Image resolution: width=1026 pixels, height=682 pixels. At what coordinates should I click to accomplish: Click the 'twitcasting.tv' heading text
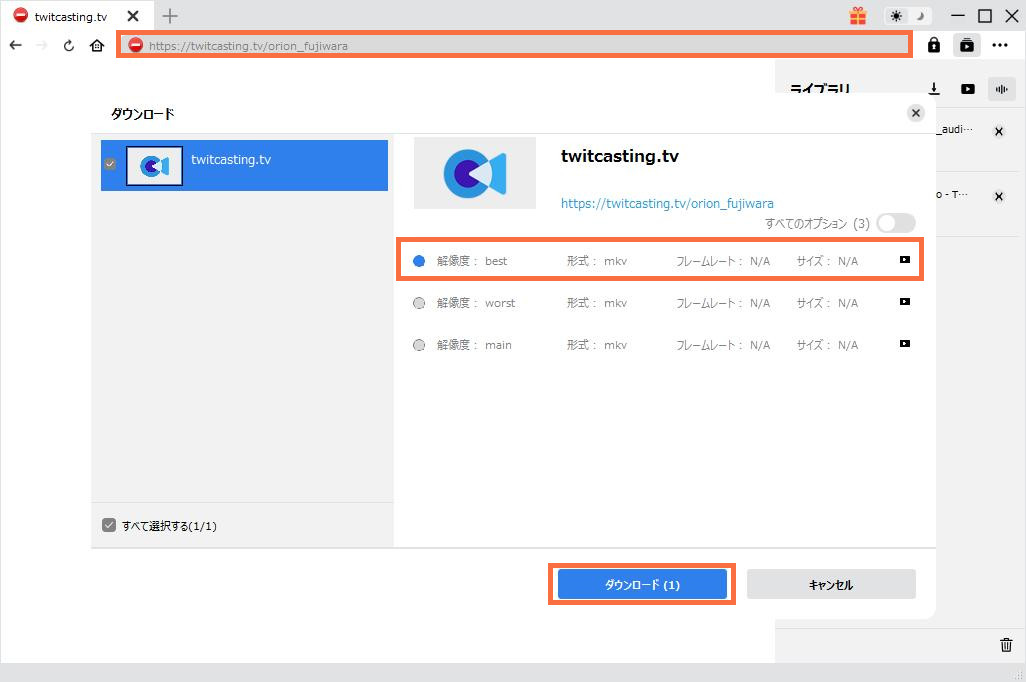(x=620, y=156)
